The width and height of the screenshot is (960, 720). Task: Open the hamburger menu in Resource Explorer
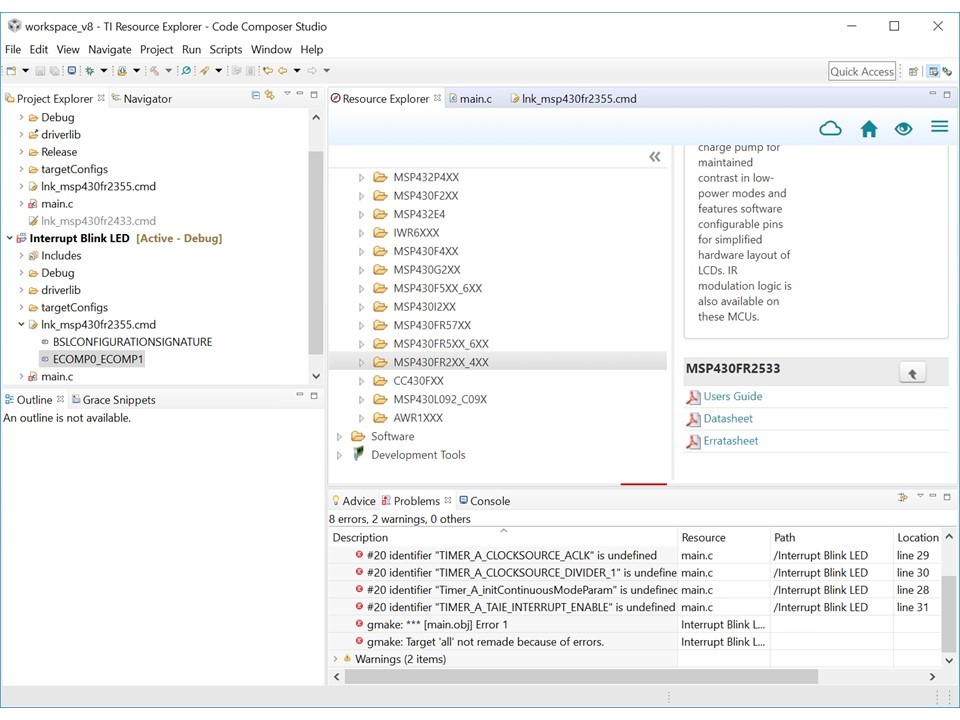click(939, 128)
